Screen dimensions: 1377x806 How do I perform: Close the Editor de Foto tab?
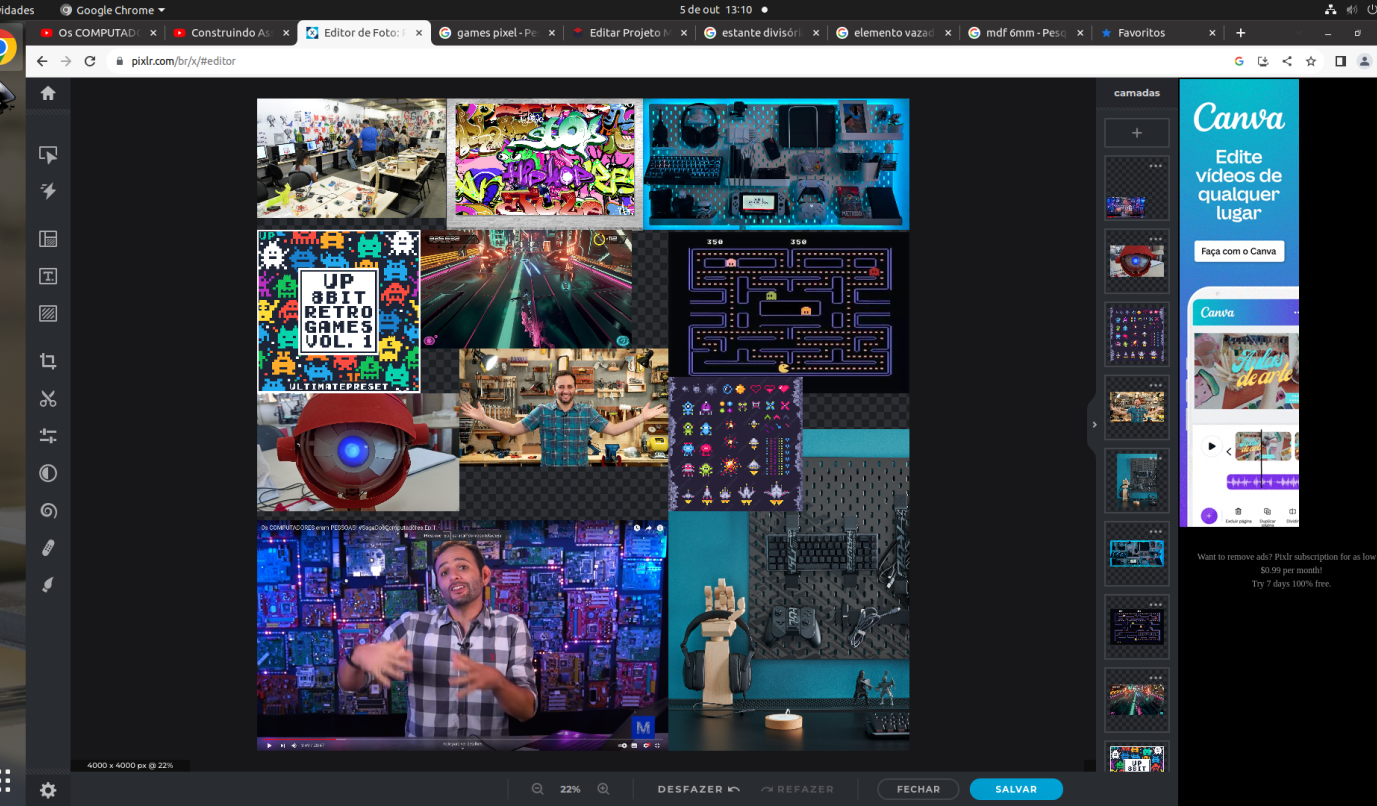click(418, 33)
